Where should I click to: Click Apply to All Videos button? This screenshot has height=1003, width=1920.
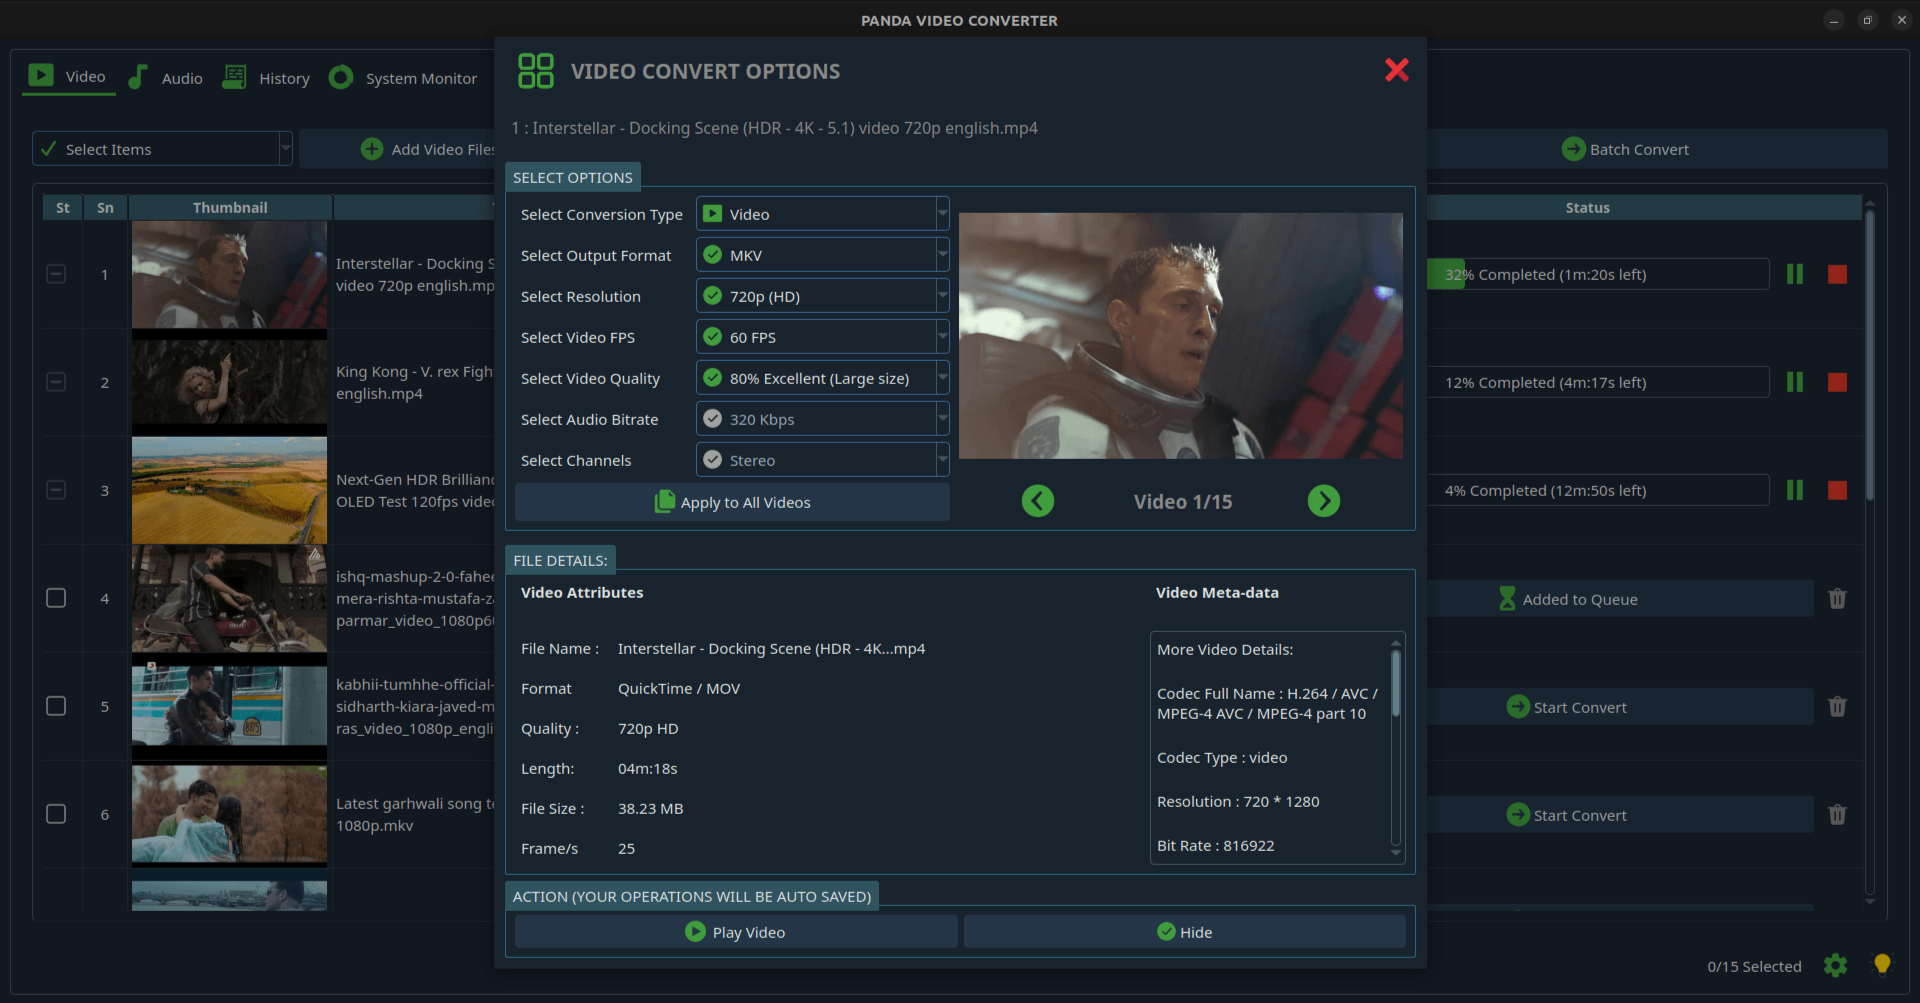click(x=732, y=502)
